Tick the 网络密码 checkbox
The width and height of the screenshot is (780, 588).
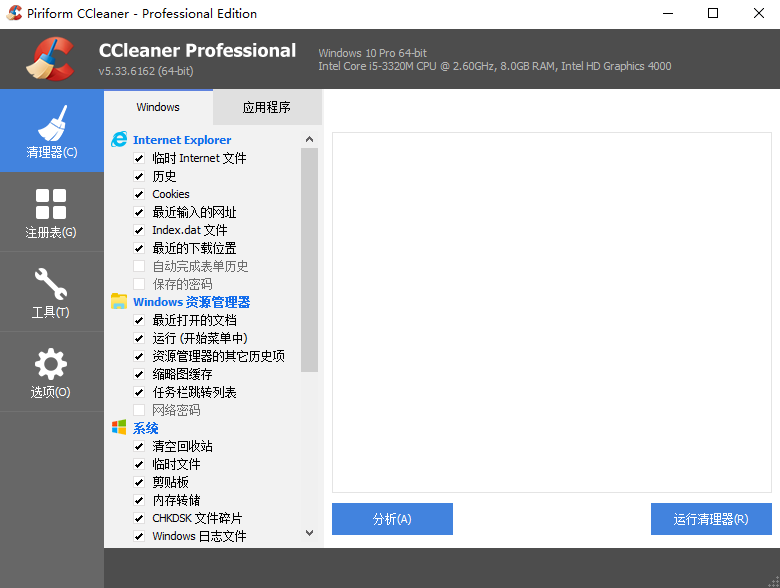pos(139,410)
